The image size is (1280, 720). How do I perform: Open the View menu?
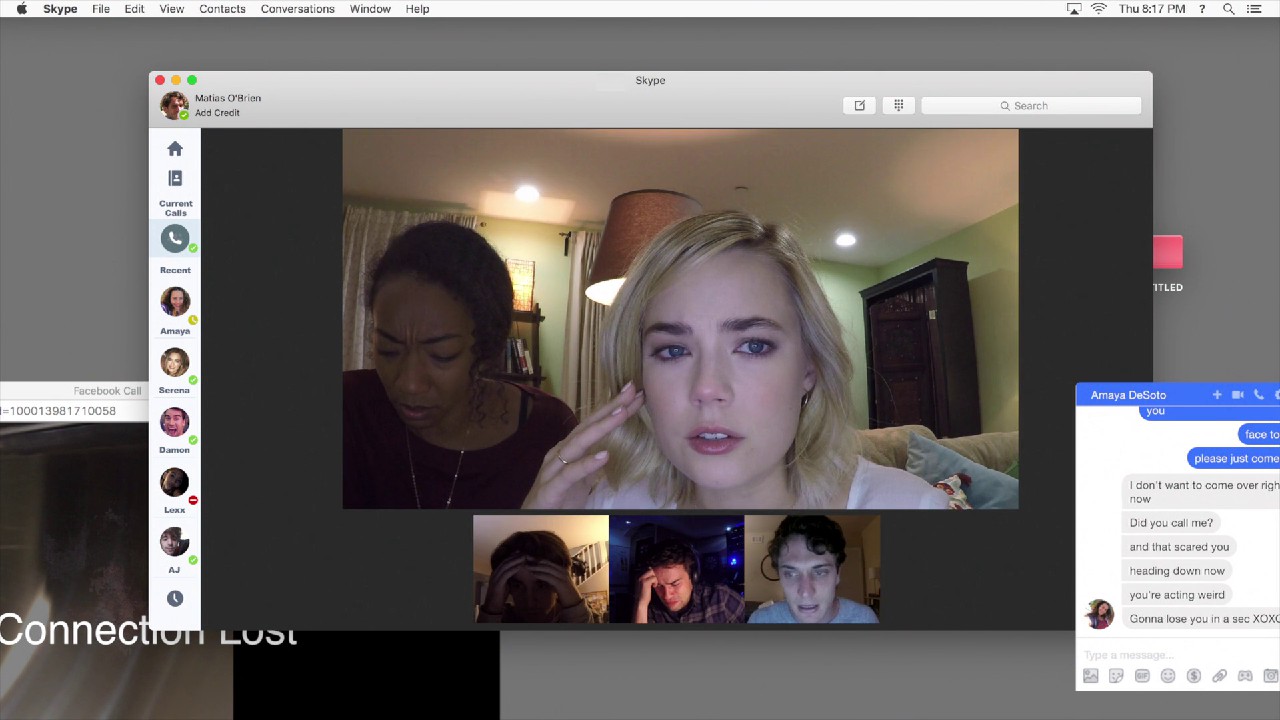coord(172,9)
